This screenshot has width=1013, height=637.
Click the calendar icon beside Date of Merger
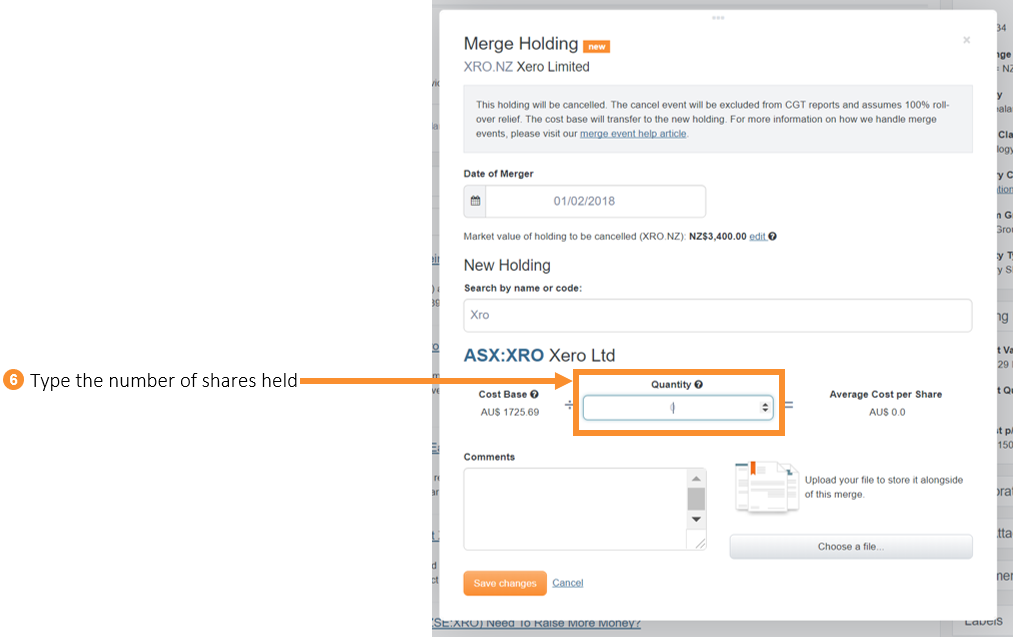(x=474, y=200)
